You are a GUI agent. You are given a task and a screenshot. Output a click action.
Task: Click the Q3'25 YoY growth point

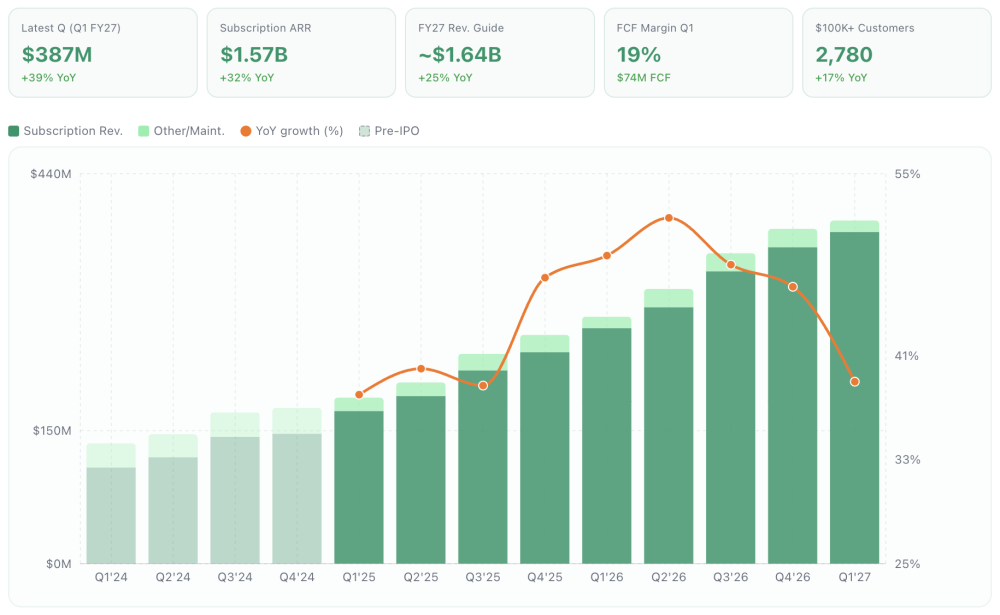click(x=483, y=386)
